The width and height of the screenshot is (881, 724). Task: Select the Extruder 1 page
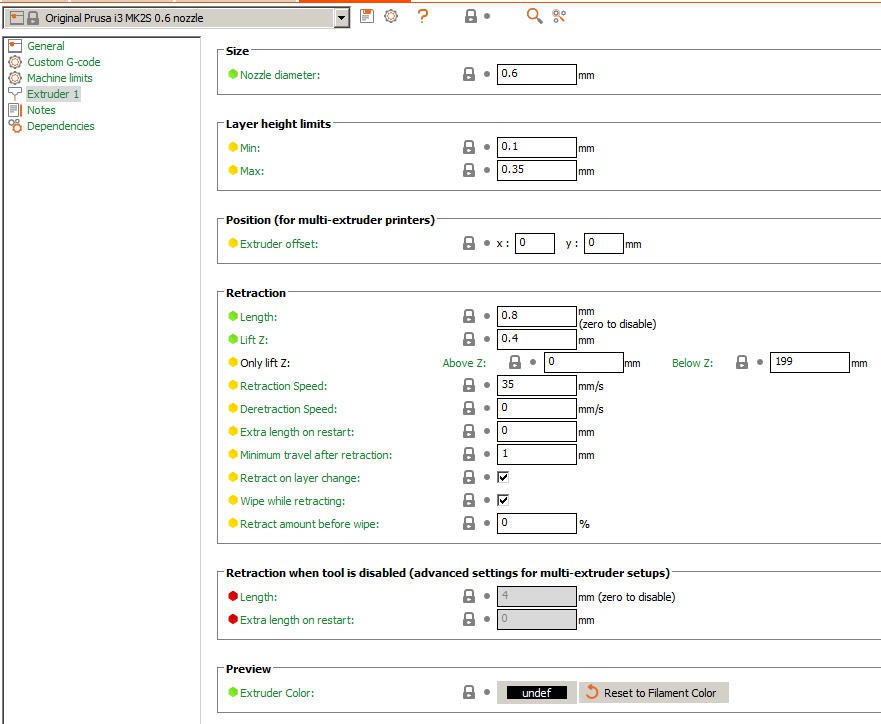pos(53,94)
